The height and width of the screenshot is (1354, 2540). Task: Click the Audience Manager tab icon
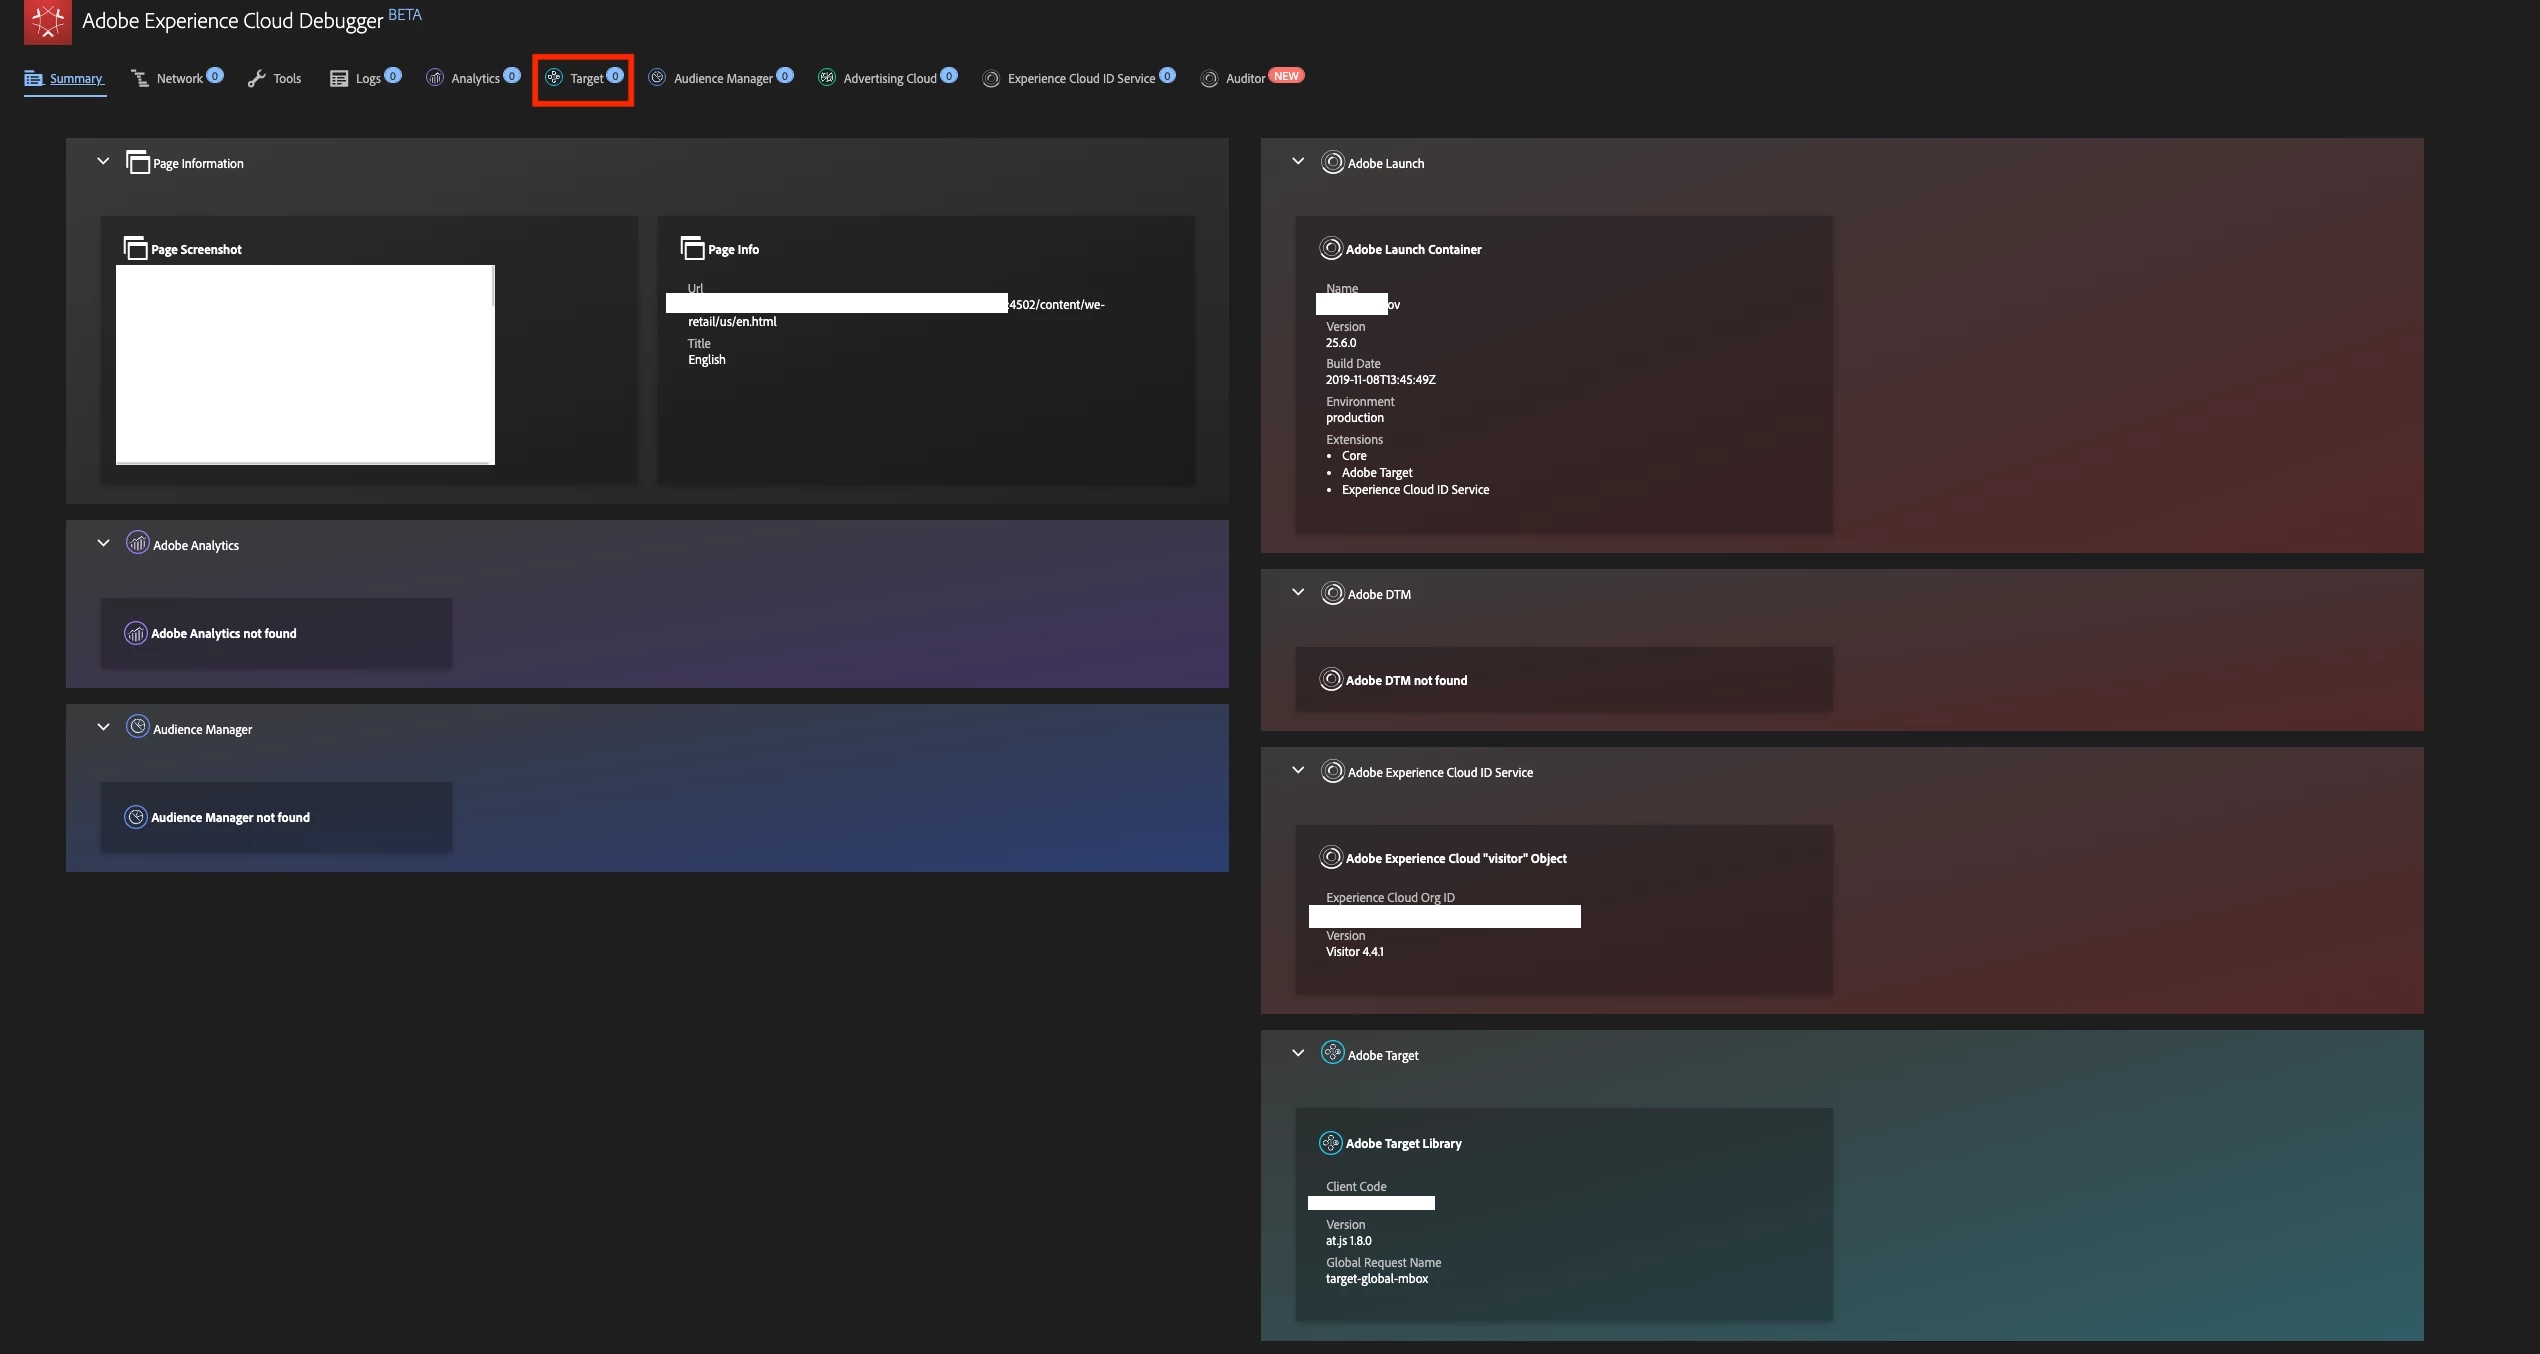pos(657,78)
